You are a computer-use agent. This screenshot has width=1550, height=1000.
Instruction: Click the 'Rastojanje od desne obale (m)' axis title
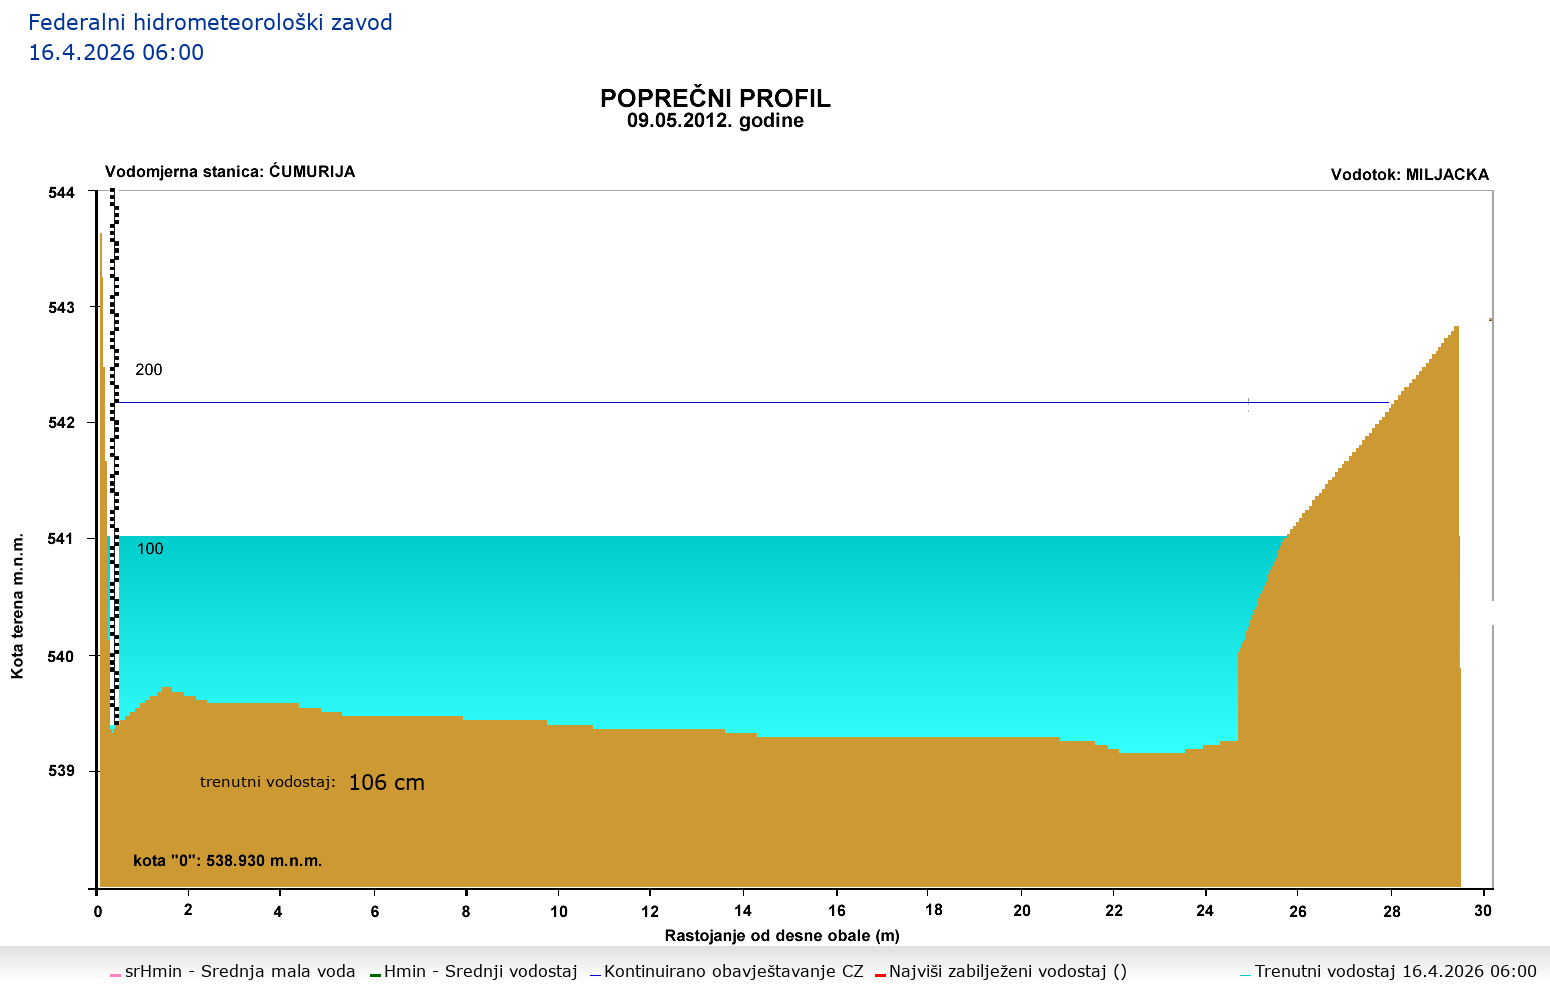tap(782, 936)
